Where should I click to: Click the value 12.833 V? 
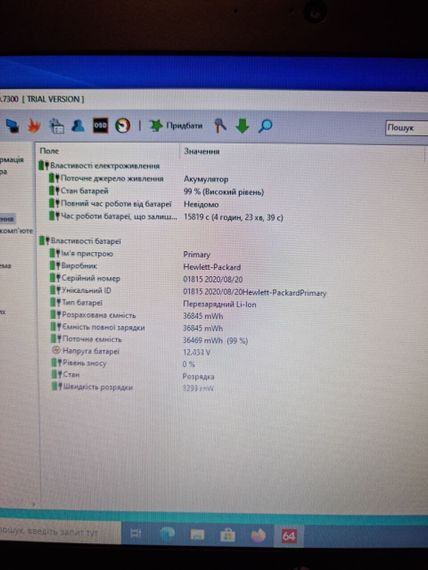pyautogui.click(x=197, y=352)
